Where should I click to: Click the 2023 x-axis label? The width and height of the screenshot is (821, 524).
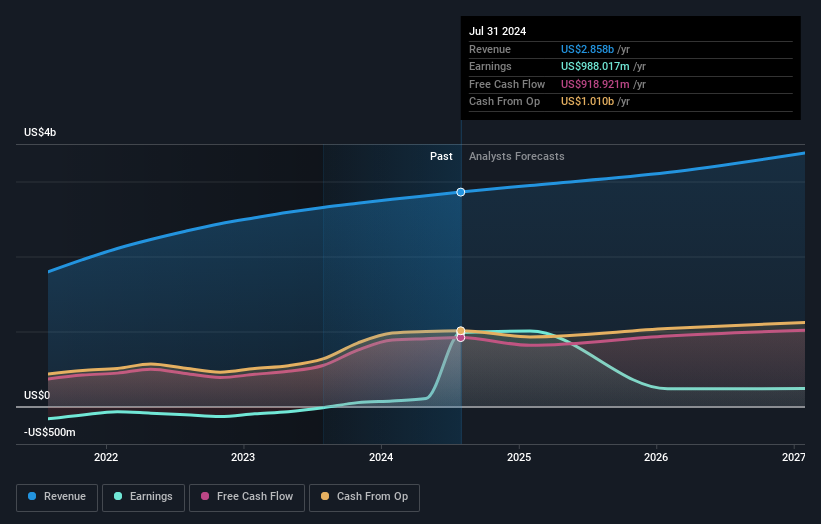[243, 457]
